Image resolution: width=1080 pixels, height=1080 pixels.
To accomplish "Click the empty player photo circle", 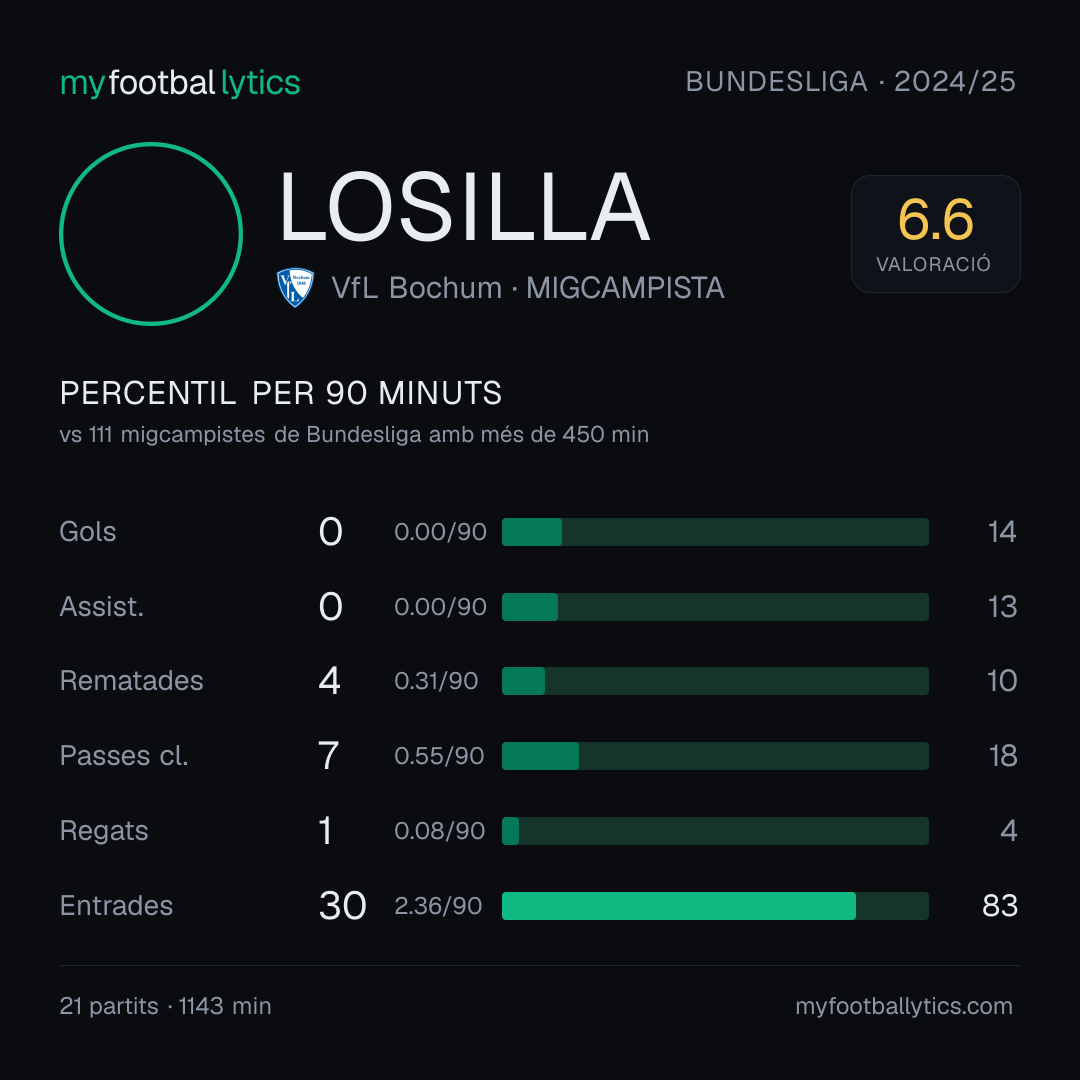I will [x=151, y=234].
